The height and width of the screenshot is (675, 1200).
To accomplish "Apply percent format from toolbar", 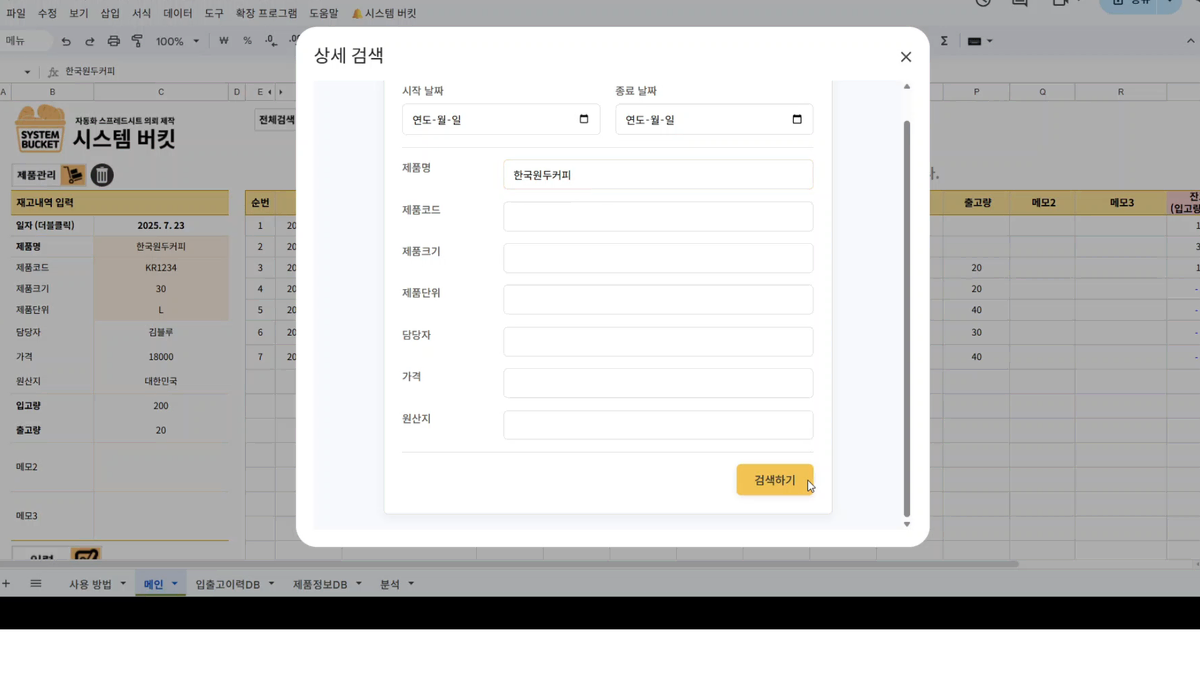I will click(x=247, y=41).
